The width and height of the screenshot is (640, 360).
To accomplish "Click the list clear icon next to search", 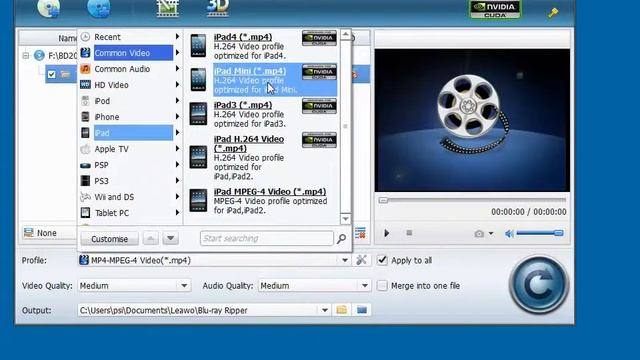I will point(360,233).
